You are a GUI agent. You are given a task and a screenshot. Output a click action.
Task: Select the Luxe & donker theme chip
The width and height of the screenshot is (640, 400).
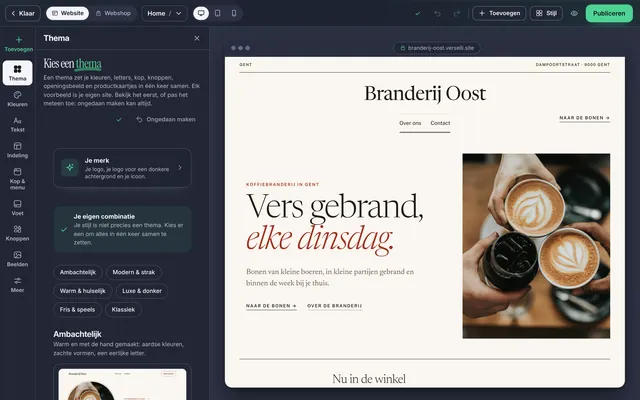click(x=142, y=291)
